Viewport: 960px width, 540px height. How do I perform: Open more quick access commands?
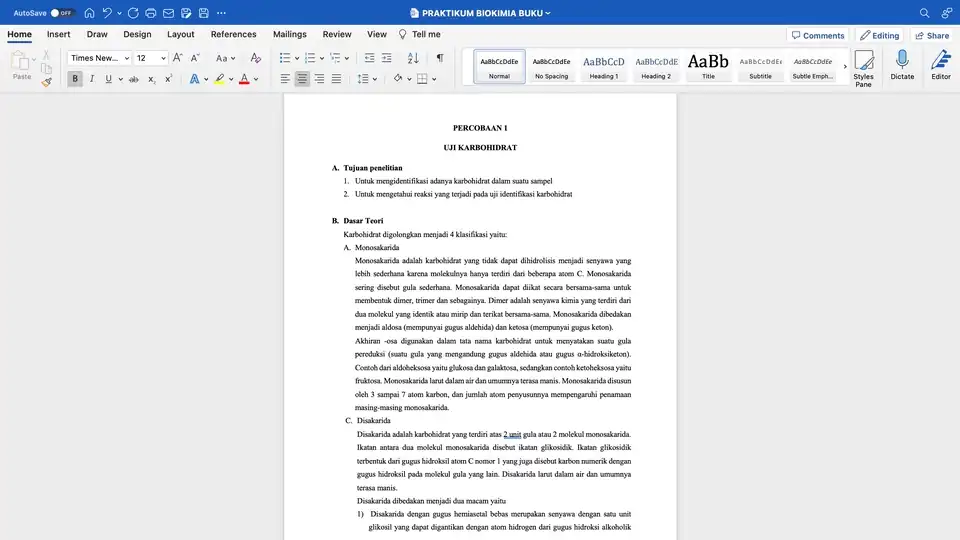(x=222, y=13)
